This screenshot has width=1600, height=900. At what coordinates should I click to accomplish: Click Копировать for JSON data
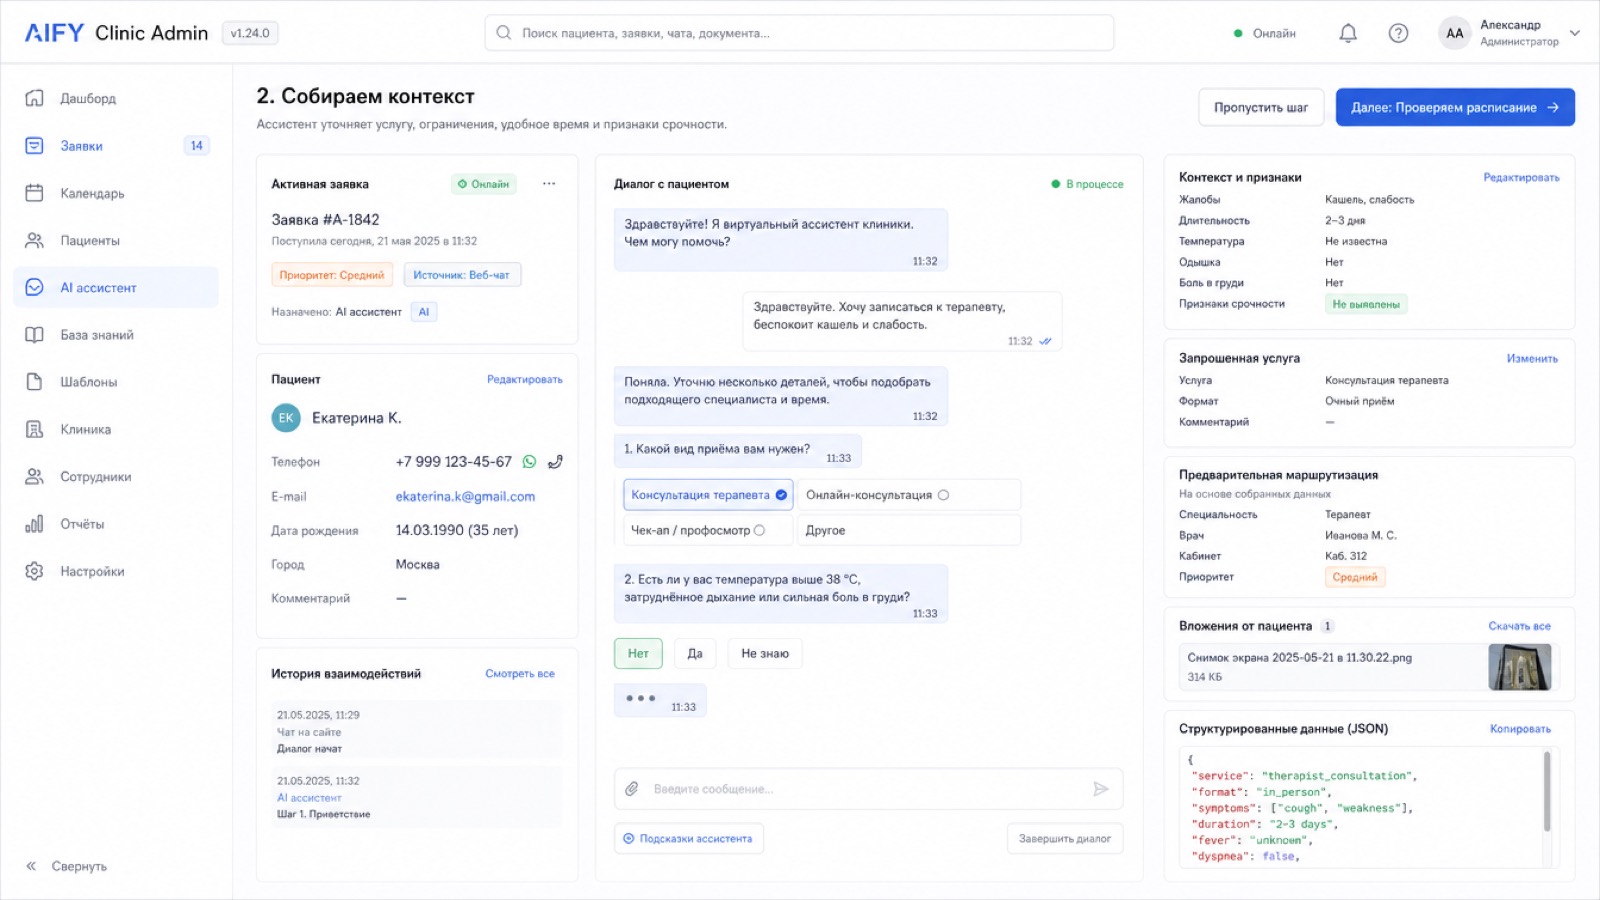[1520, 729]
